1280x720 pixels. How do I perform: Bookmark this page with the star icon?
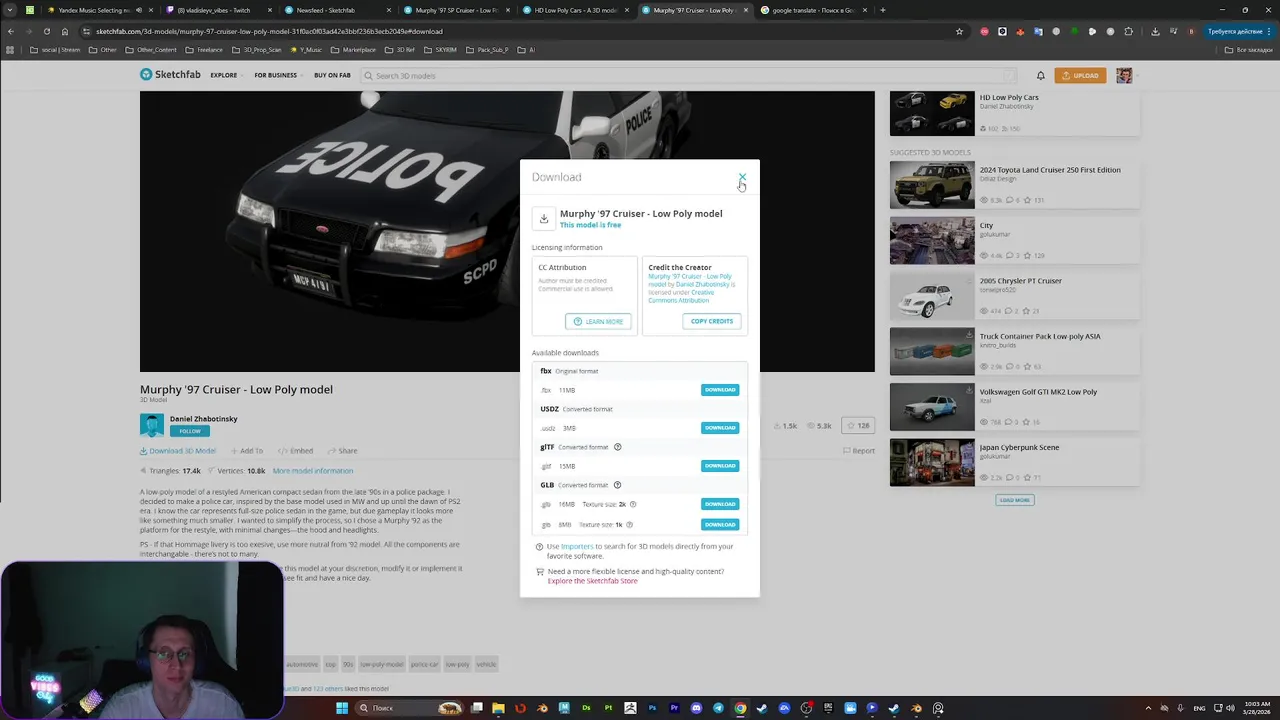pyautogui.click(x=959, y=31)
